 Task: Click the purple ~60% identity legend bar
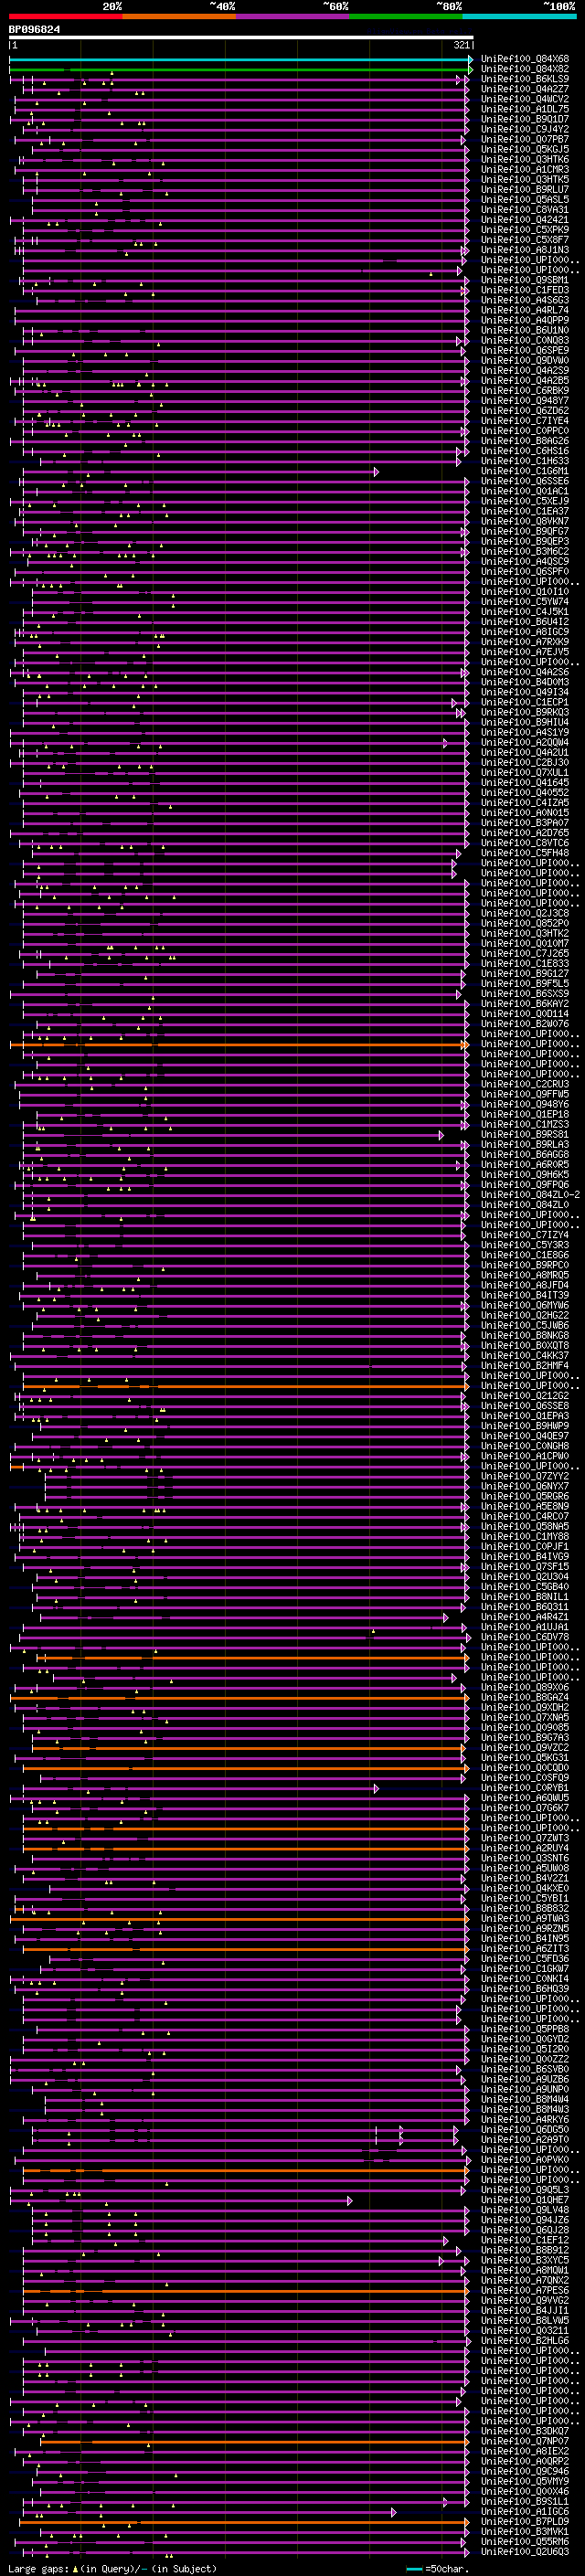pyautogui.click(x=292, y=16)
